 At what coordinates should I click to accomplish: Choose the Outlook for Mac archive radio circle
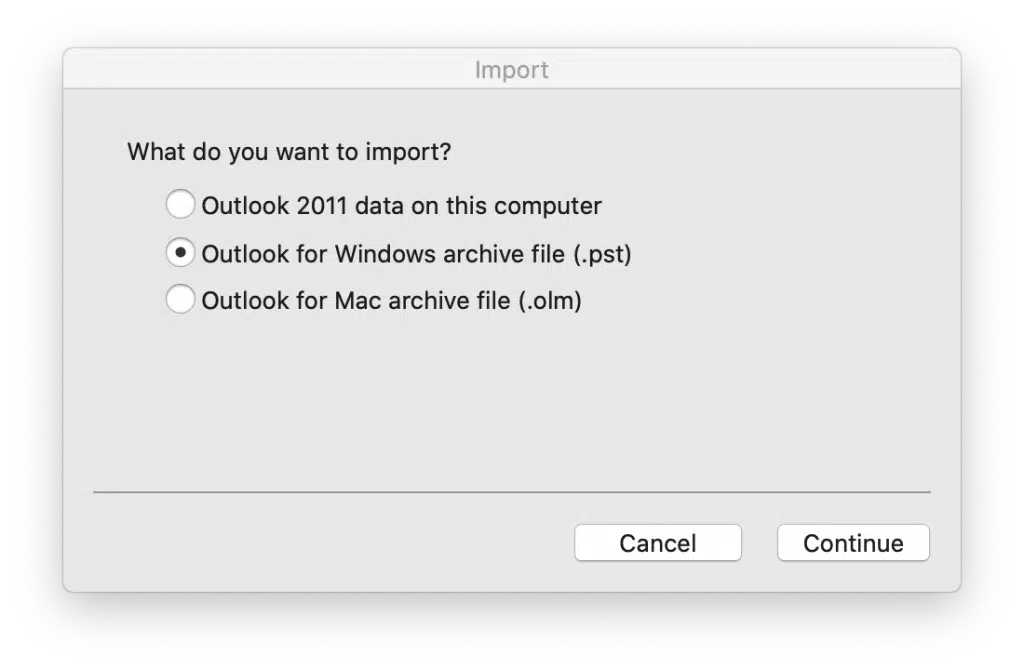coord(180,299)
